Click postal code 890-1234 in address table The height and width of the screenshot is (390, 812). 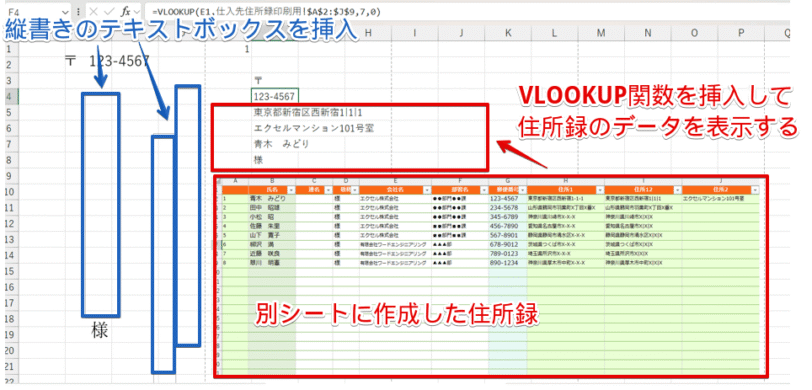tap(504, 263)
